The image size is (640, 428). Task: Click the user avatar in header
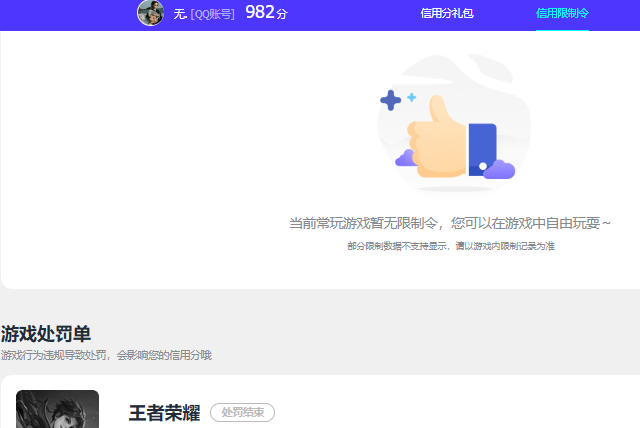[151, 13]
